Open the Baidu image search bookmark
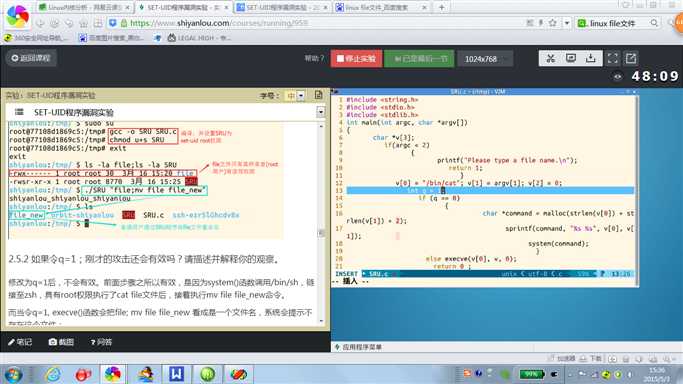The width and height of the screenshot is (683, 384). click(x=111, y=38)
